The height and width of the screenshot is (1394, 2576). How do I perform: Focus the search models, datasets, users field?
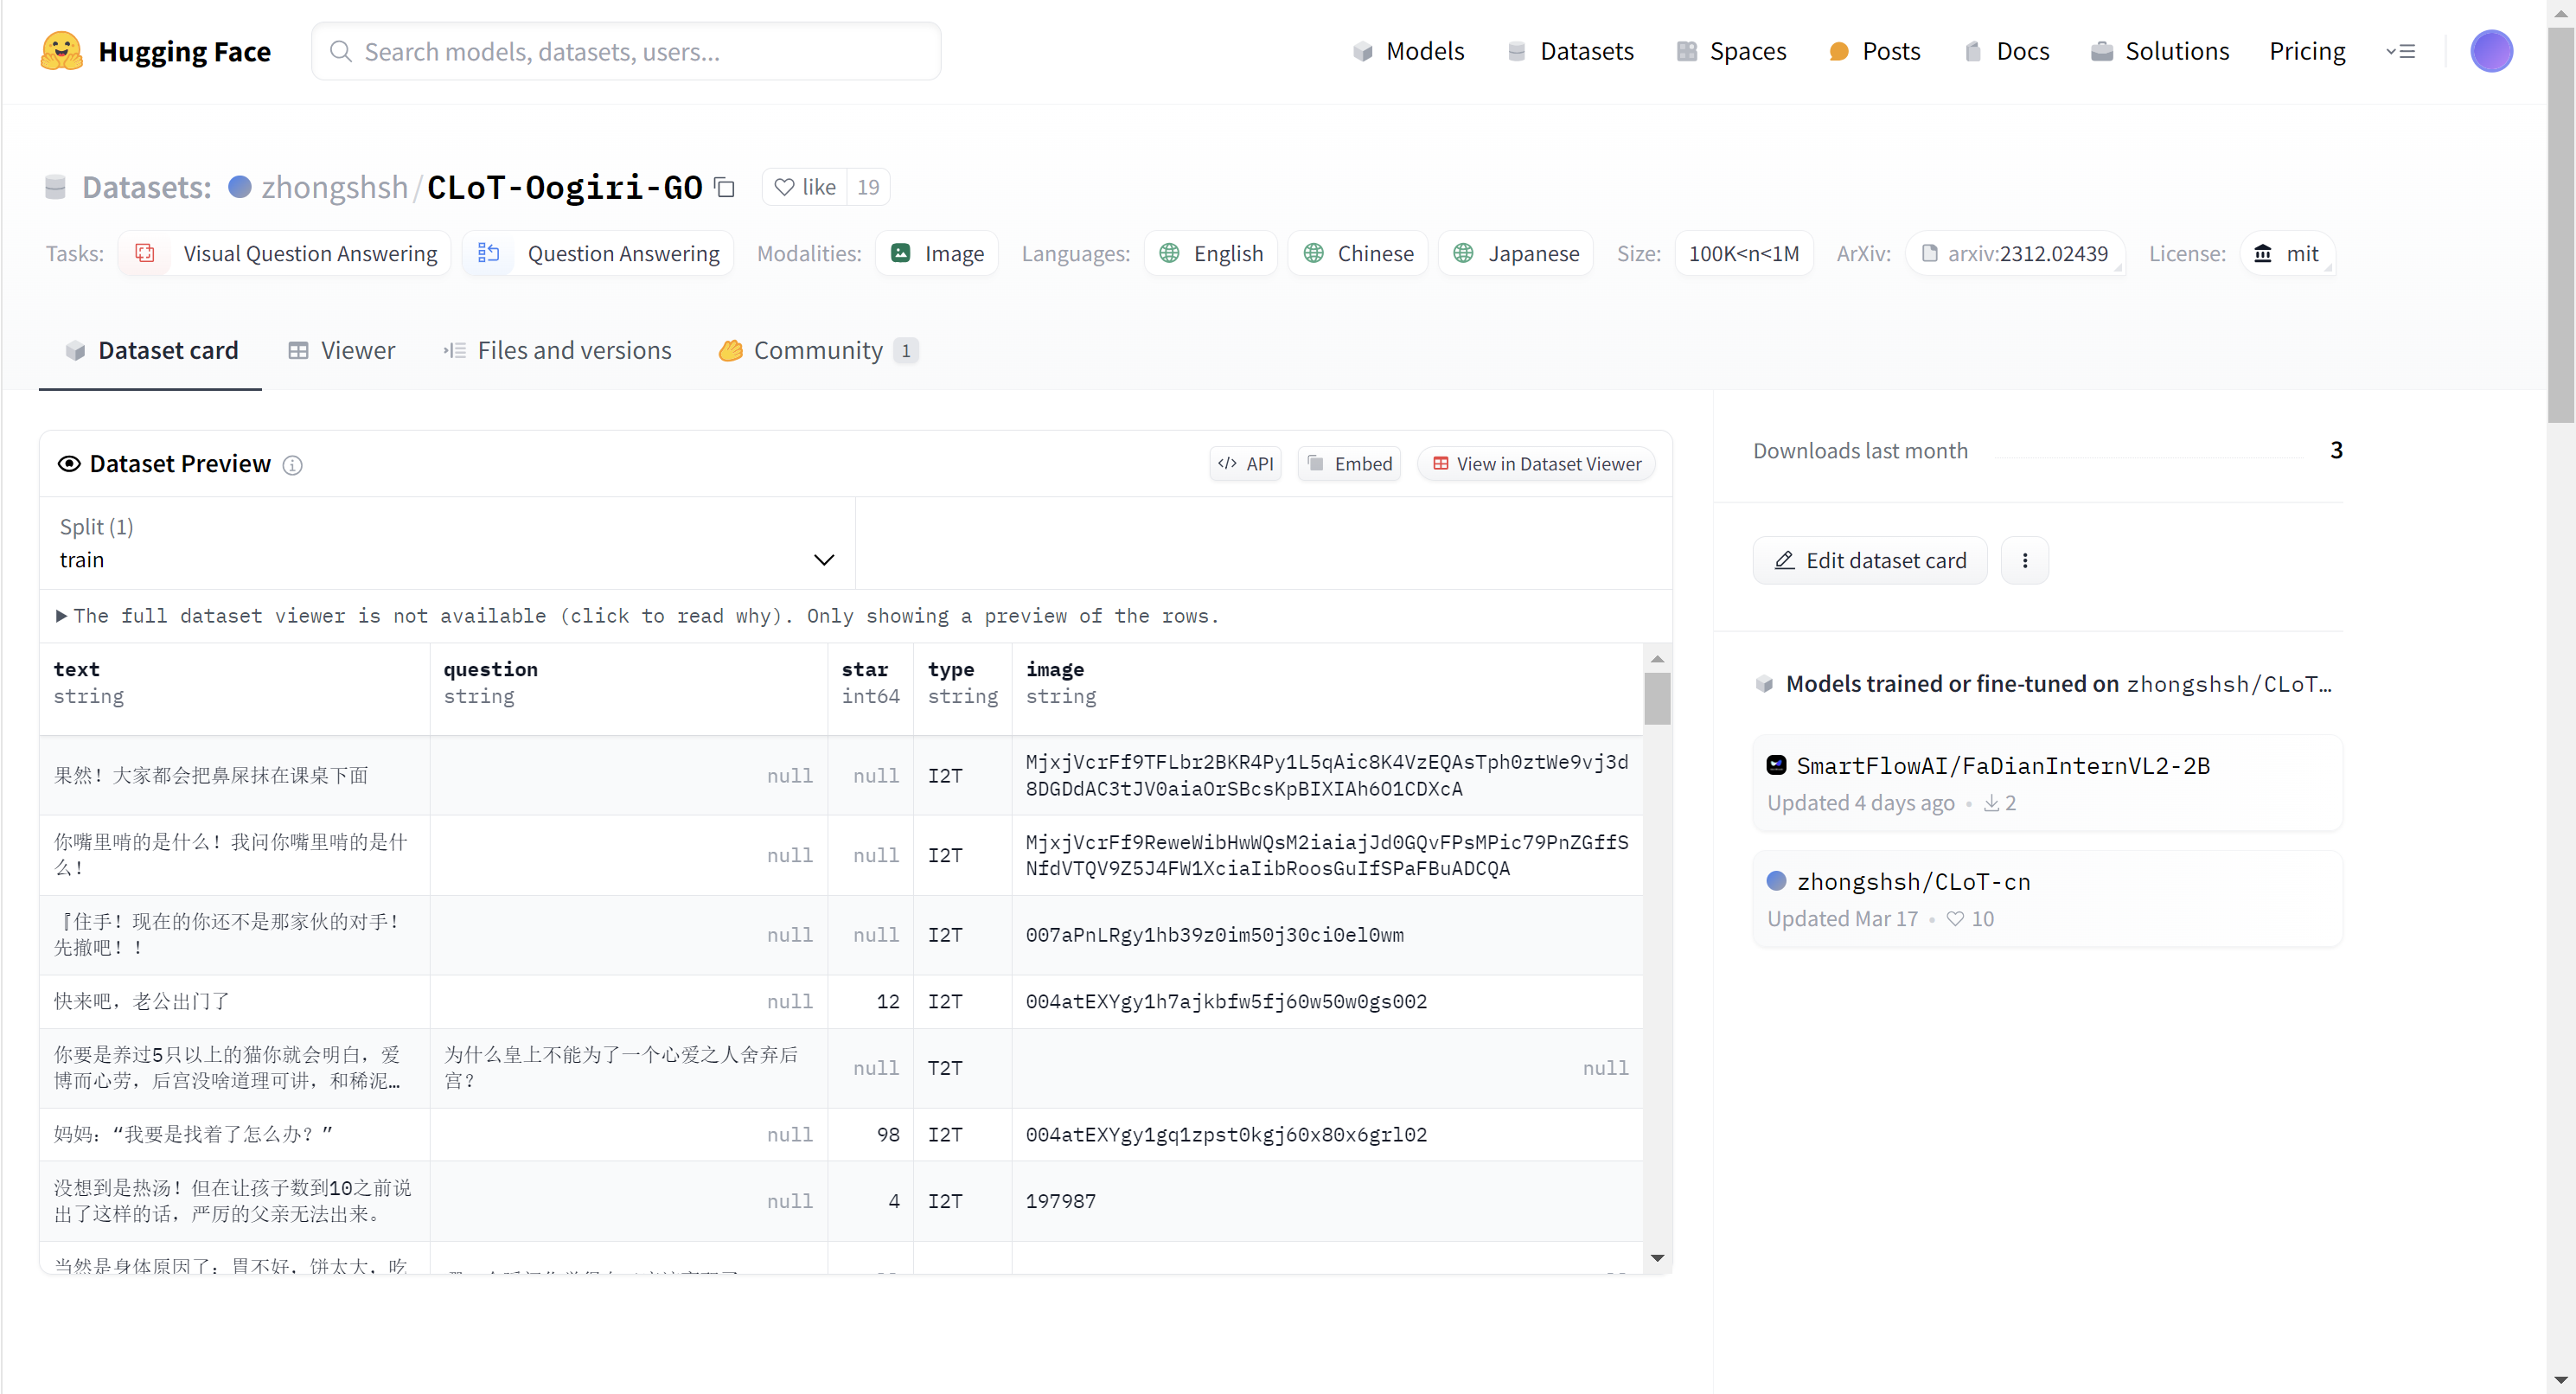click(x=626, y=51)
